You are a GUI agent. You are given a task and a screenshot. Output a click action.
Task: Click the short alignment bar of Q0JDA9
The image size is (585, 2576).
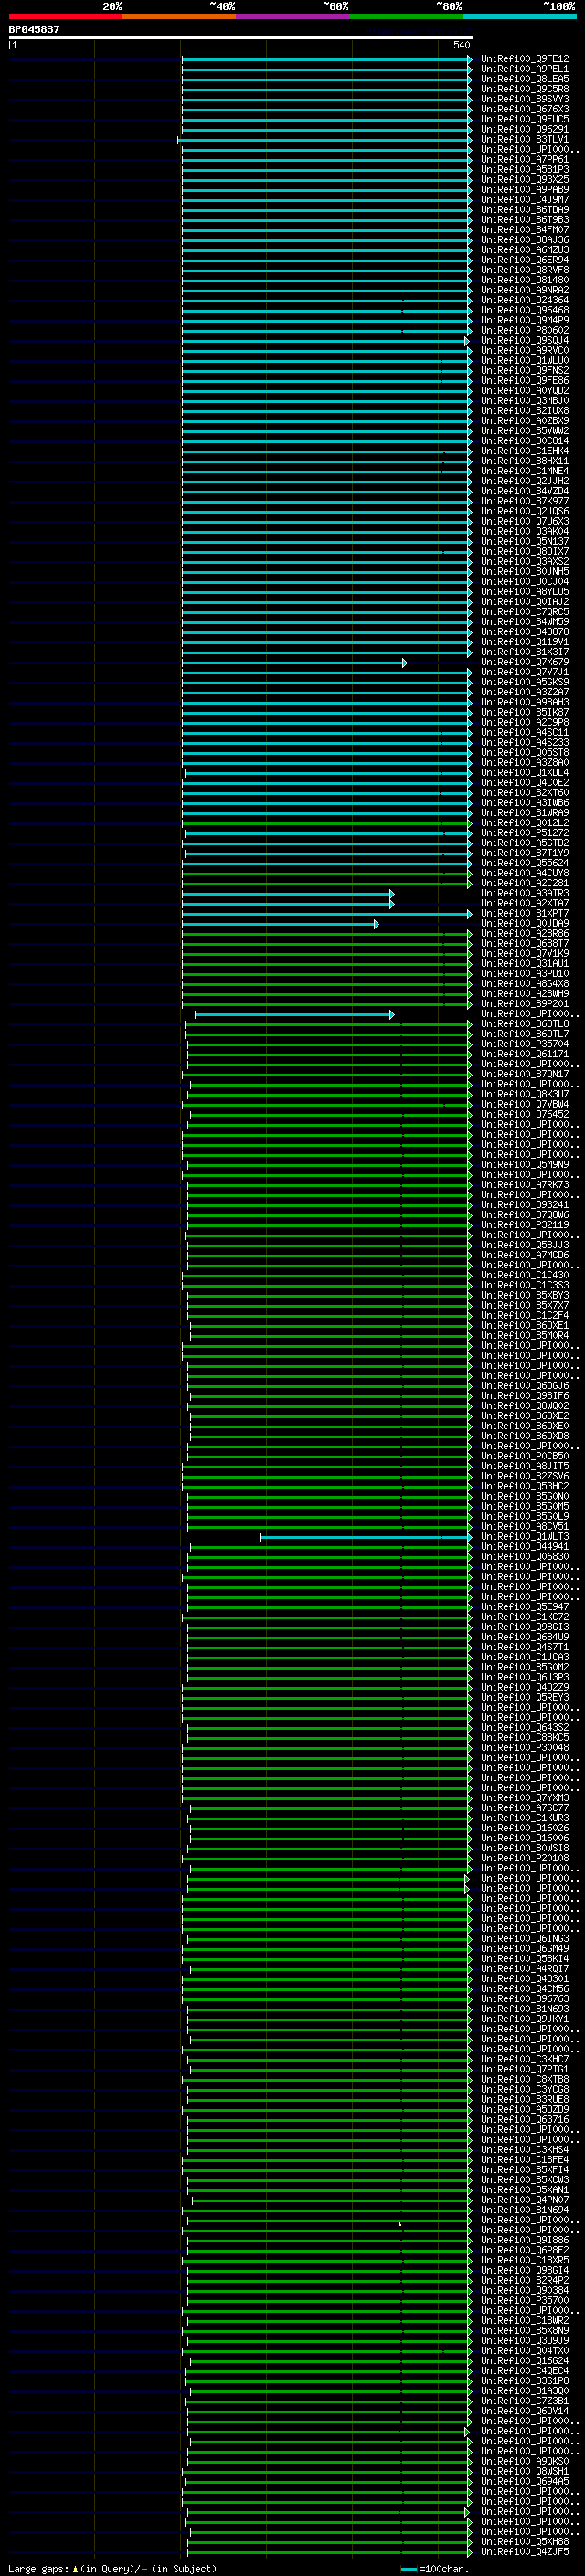[x=280, y=924]
